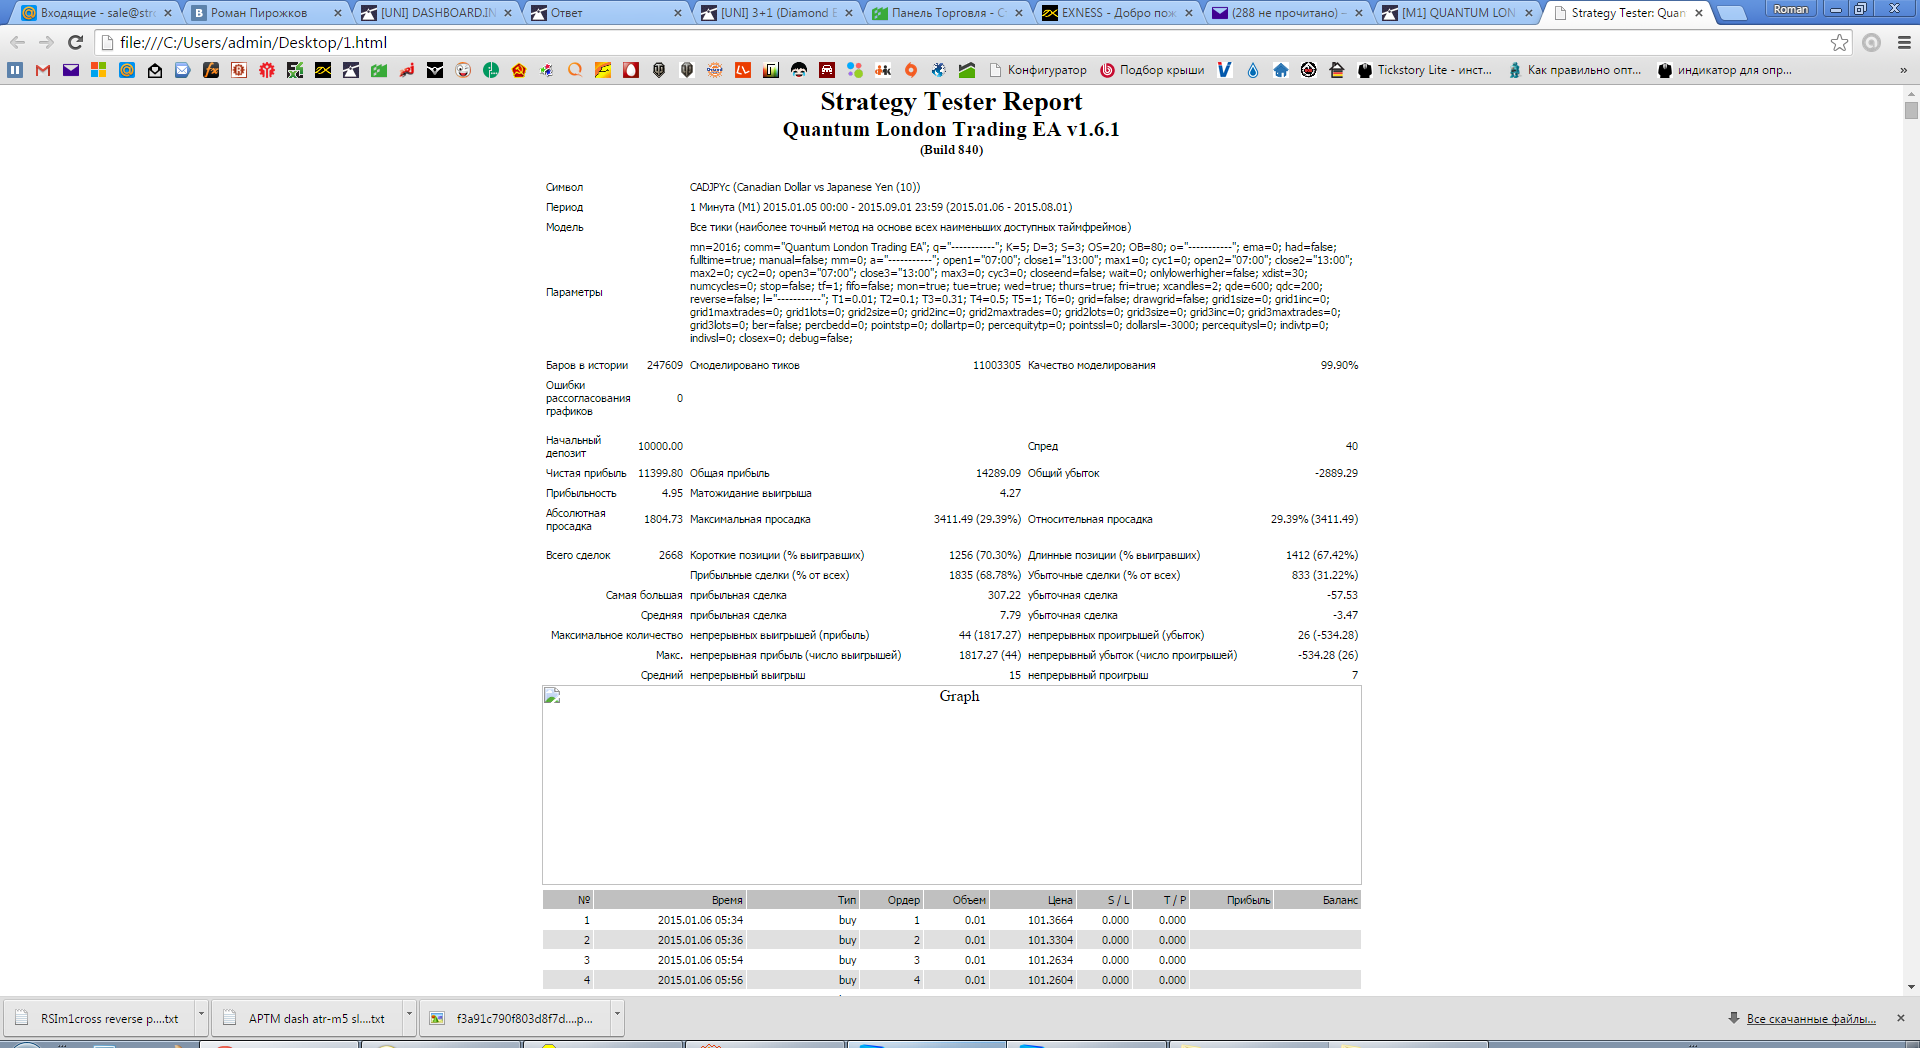Open the Microsoft colored squares bookmark

(99, 70)
